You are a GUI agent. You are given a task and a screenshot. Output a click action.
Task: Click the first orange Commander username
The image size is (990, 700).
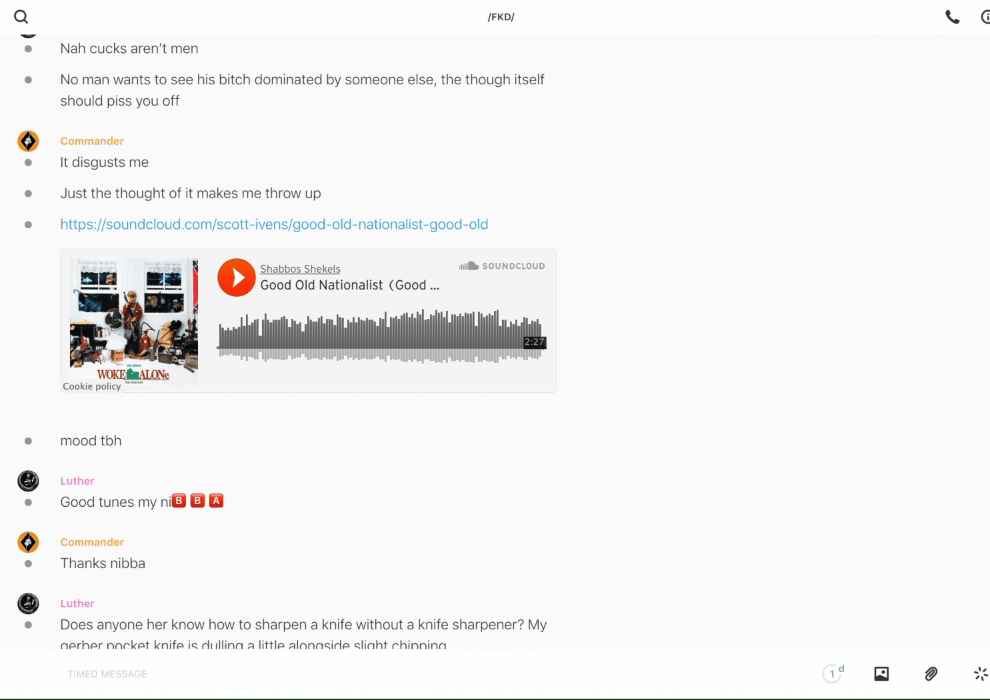click(x=92, y=141)
